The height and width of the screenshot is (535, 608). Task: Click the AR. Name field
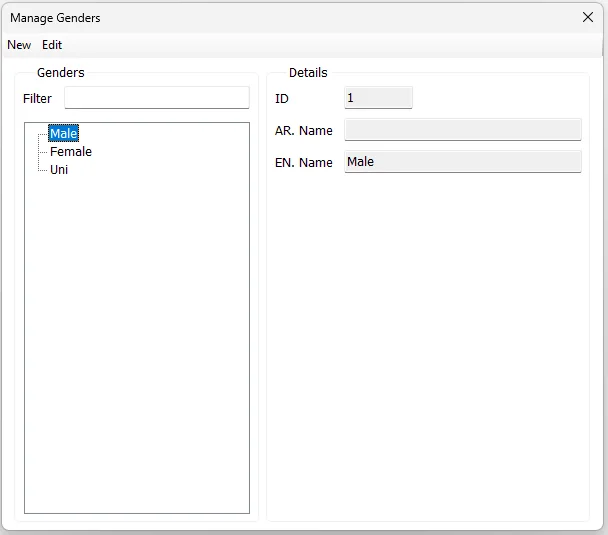click(463, 130)
